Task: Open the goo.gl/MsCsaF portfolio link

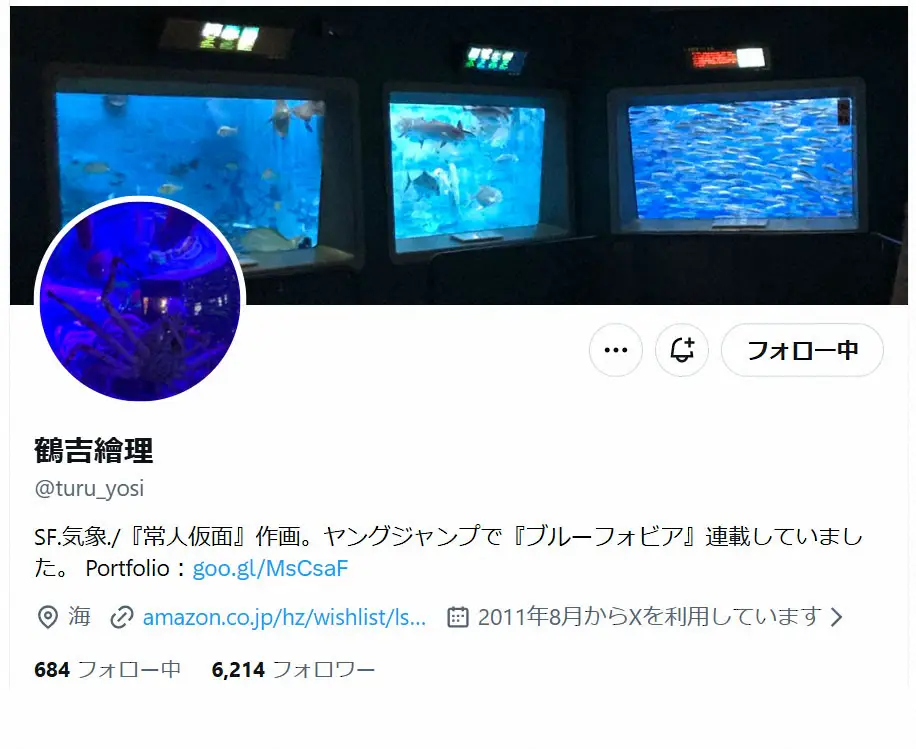Action: [x=270, y=568]
